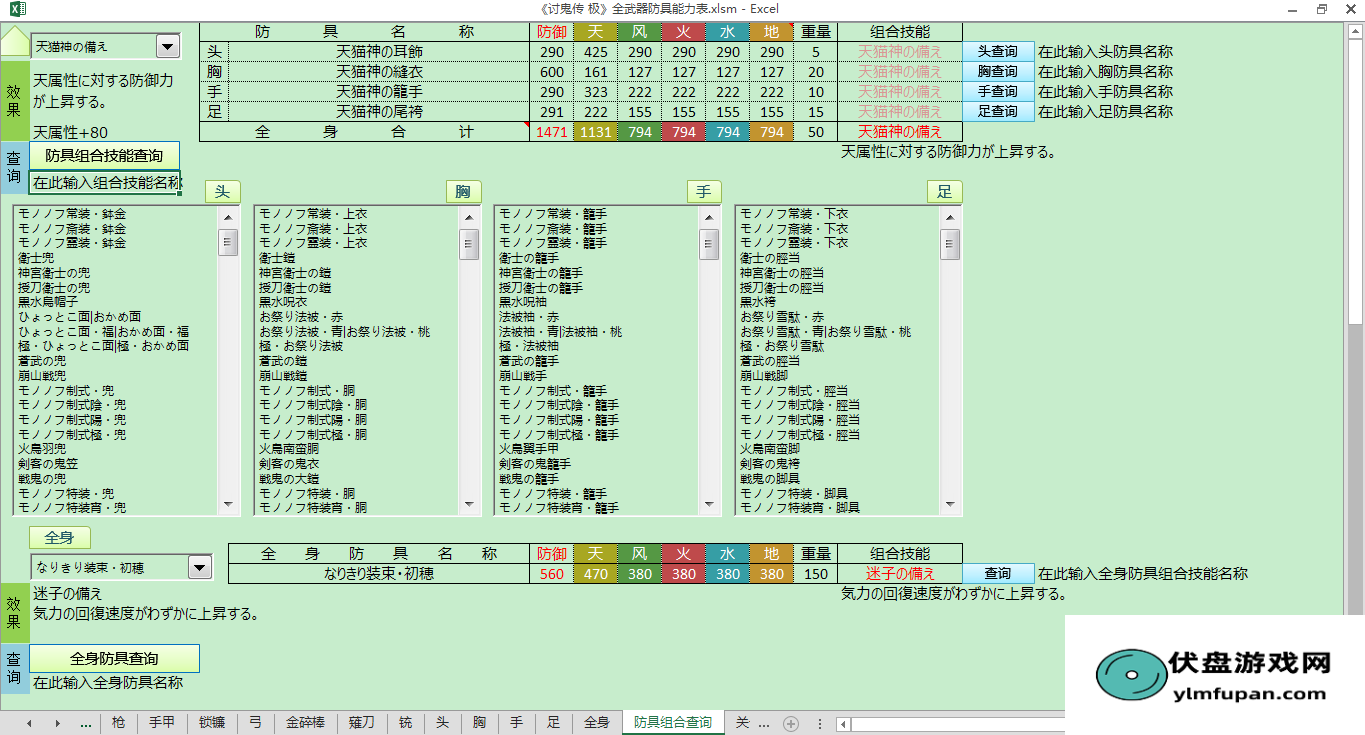Click the 足 header button above the list

click(945, 192)
